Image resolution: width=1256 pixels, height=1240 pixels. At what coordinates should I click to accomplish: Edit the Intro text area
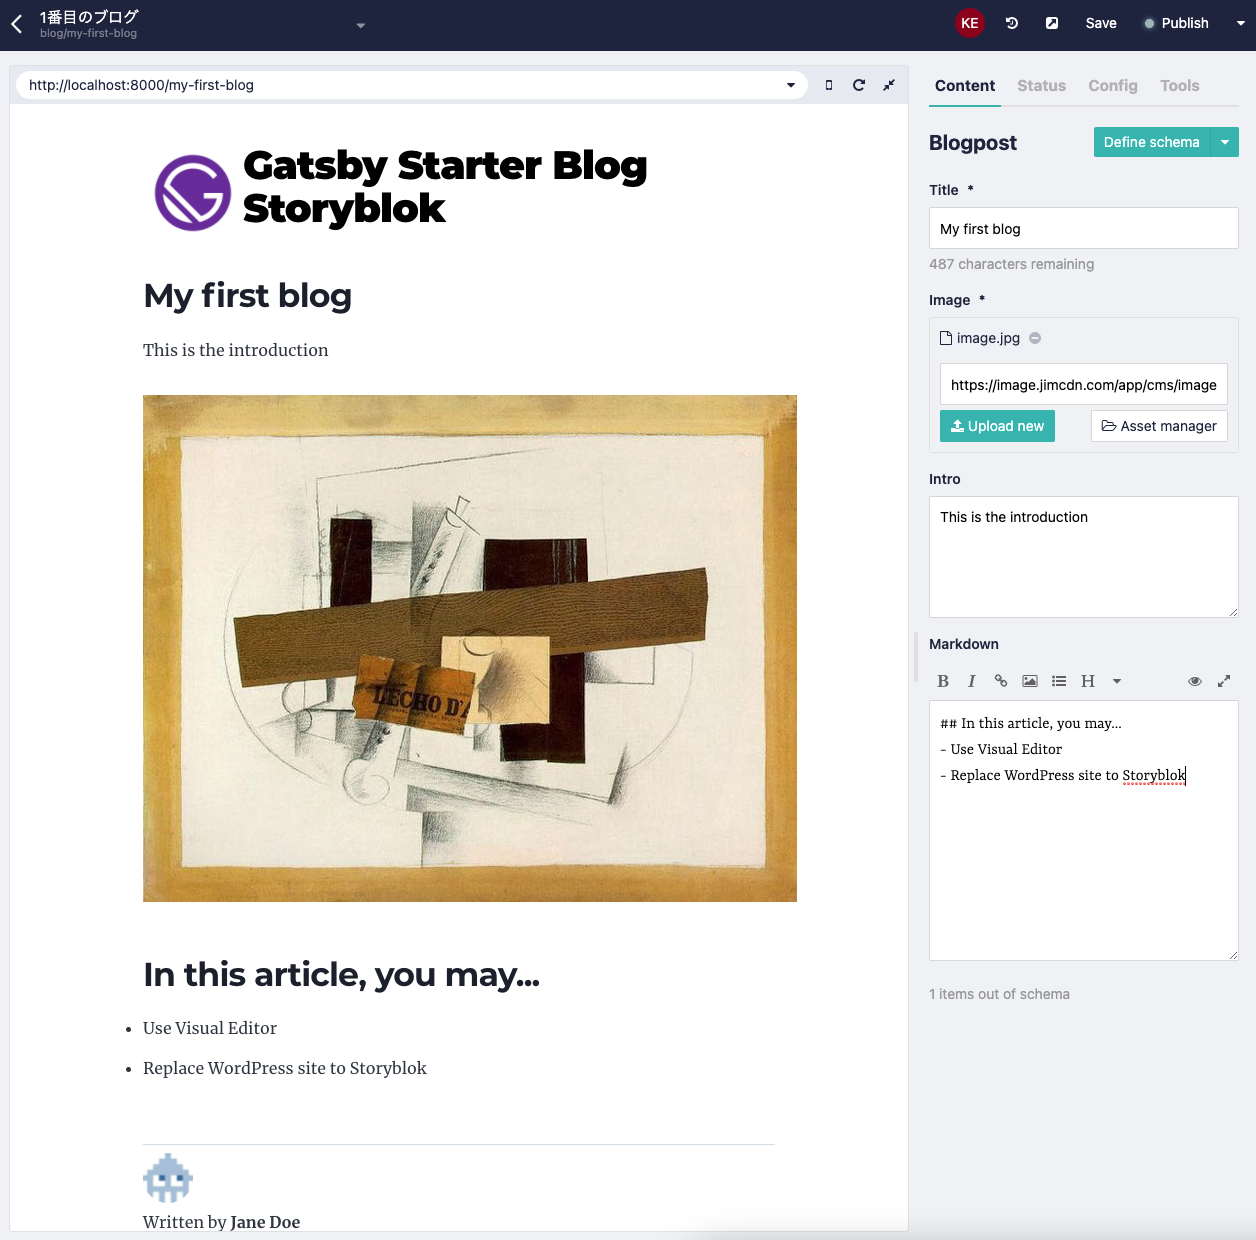pos(1083,557)
